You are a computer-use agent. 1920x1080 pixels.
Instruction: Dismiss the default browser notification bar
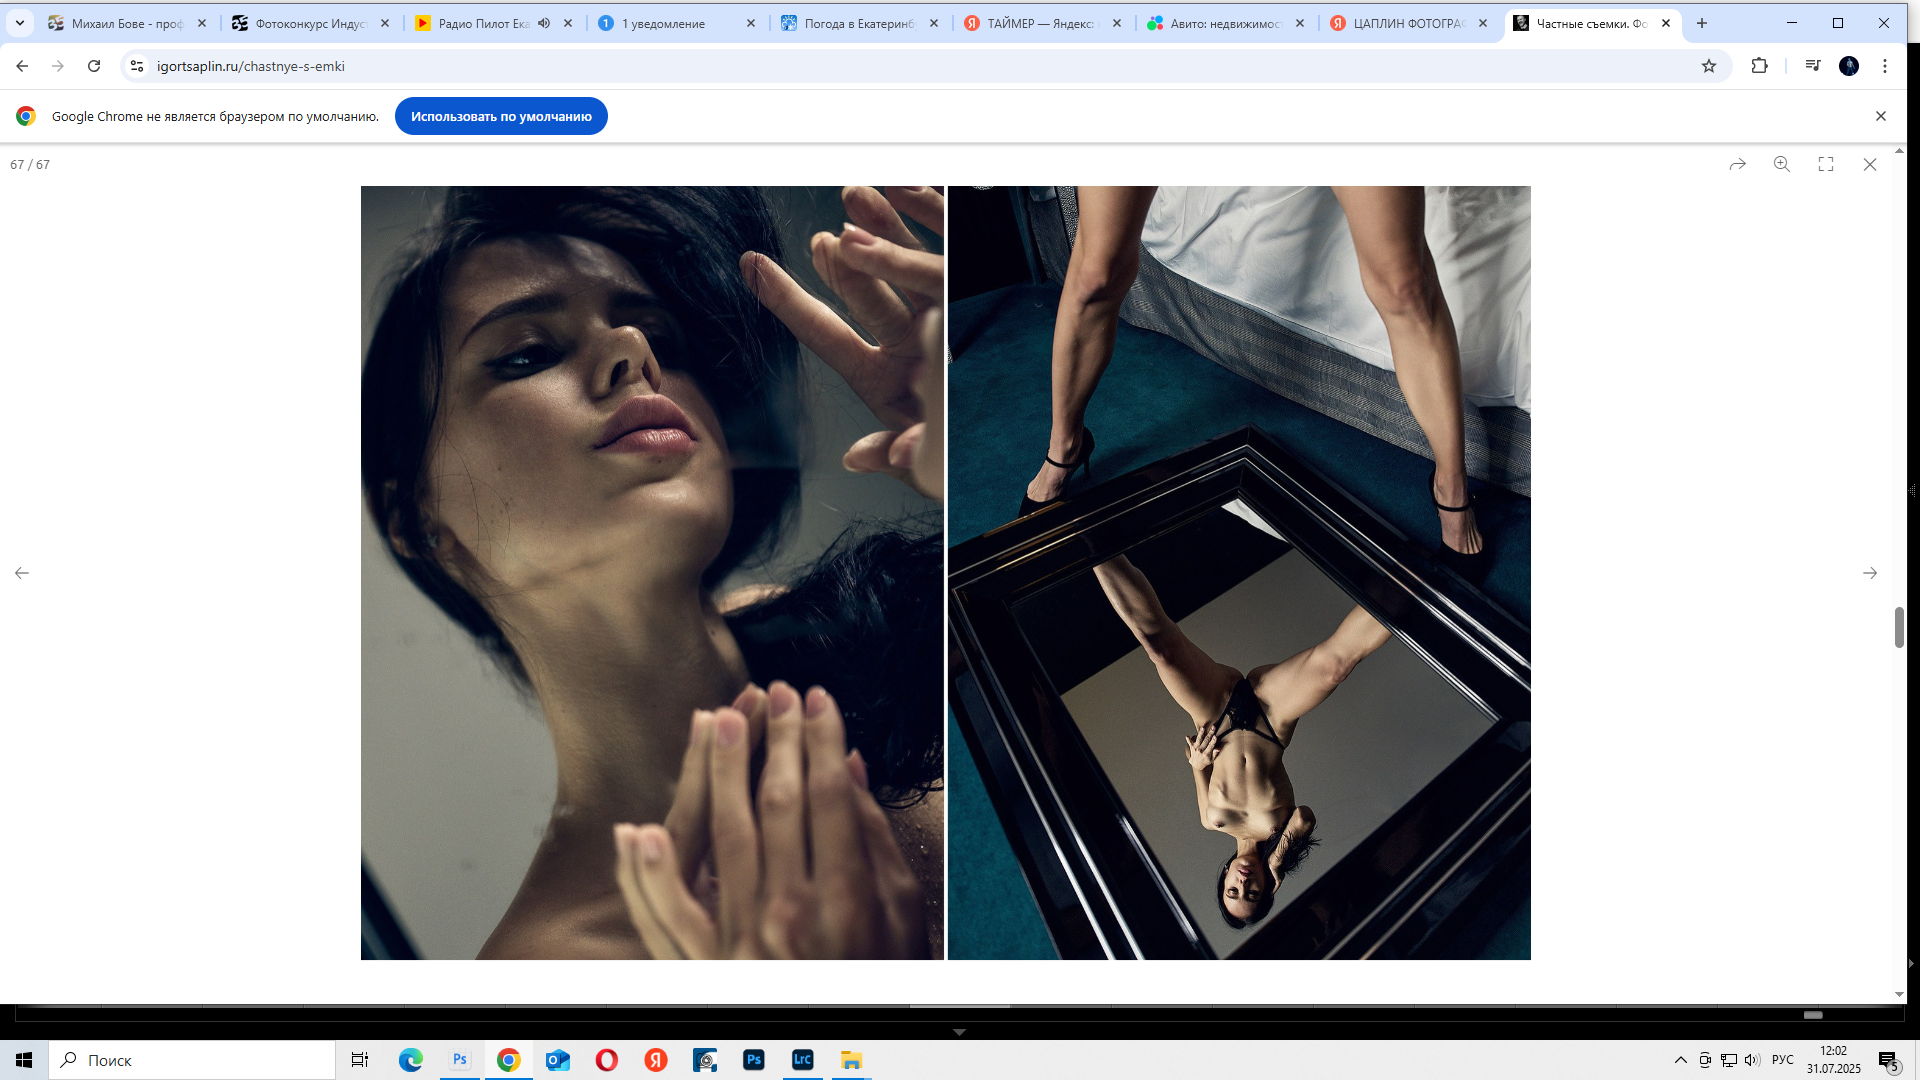1880,116
